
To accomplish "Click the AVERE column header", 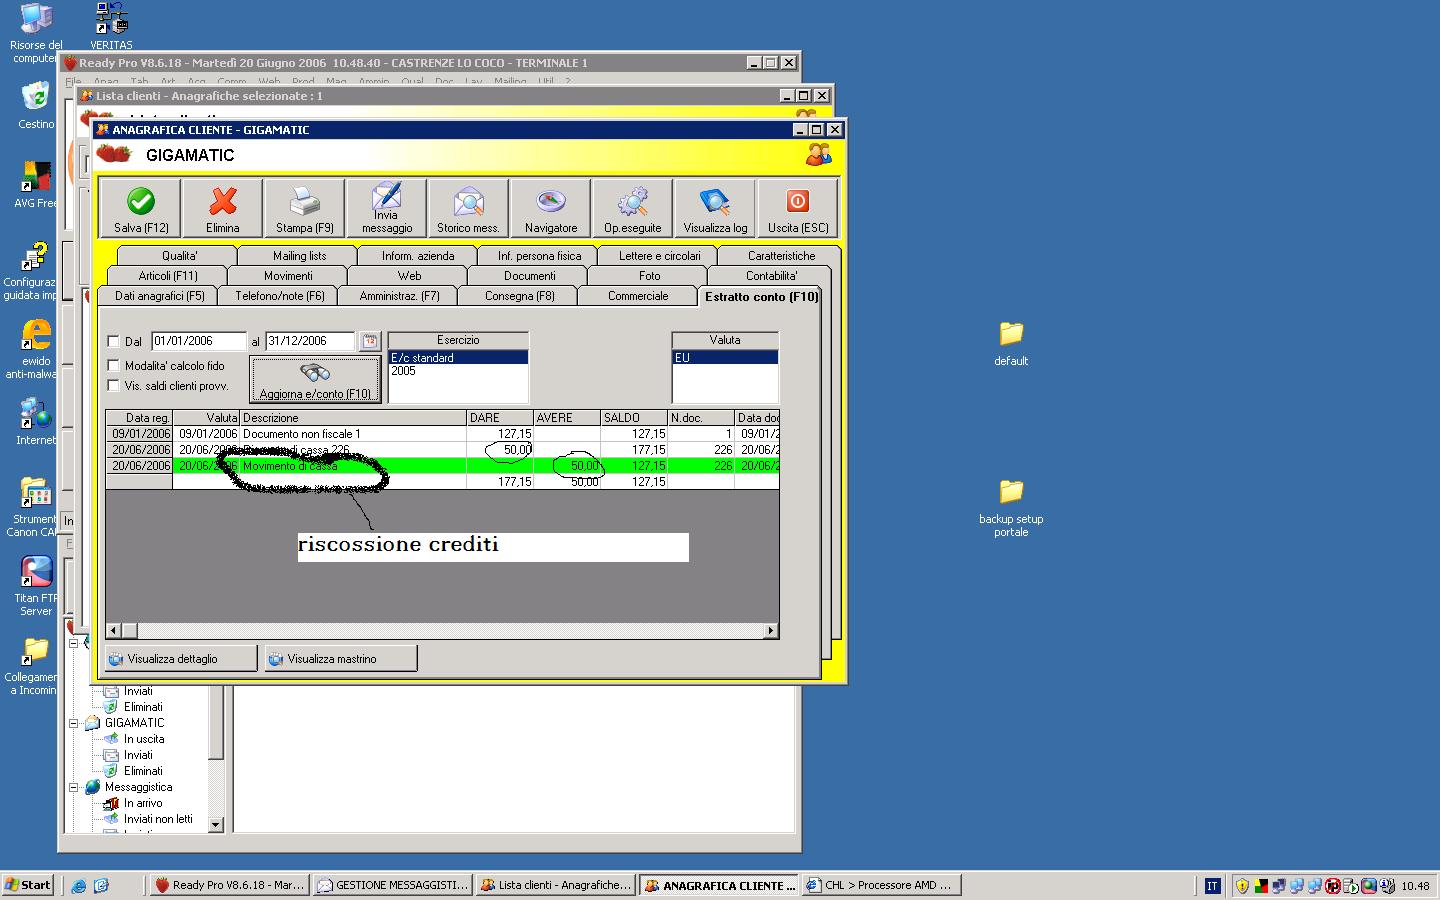I will [567, 418].
